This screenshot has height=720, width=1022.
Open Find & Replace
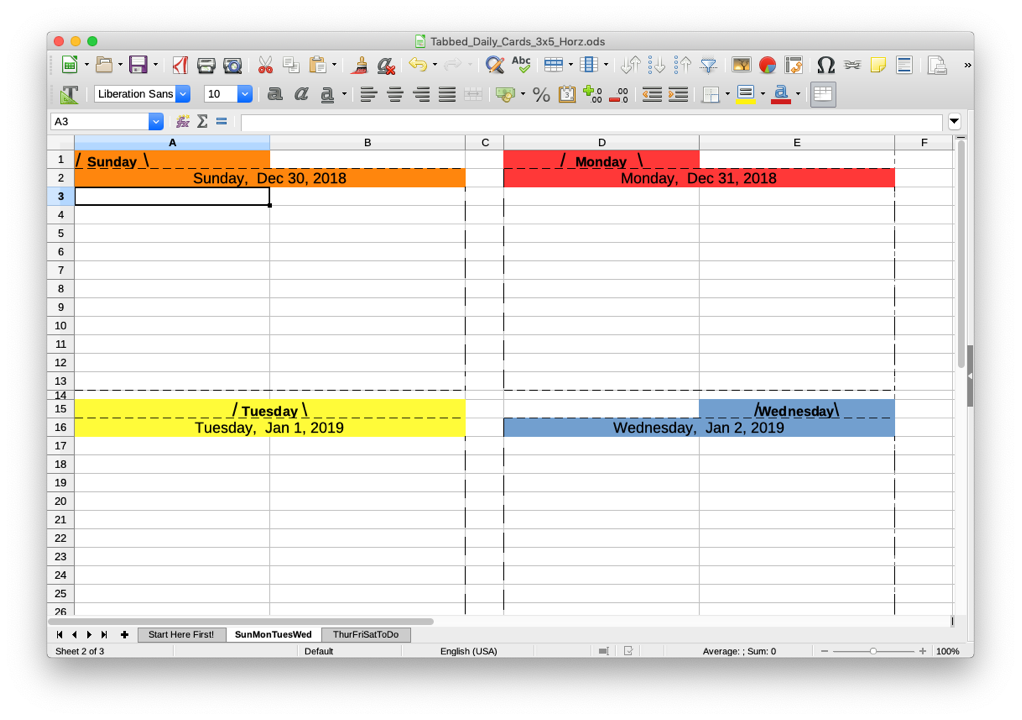[x=495, y=65]
